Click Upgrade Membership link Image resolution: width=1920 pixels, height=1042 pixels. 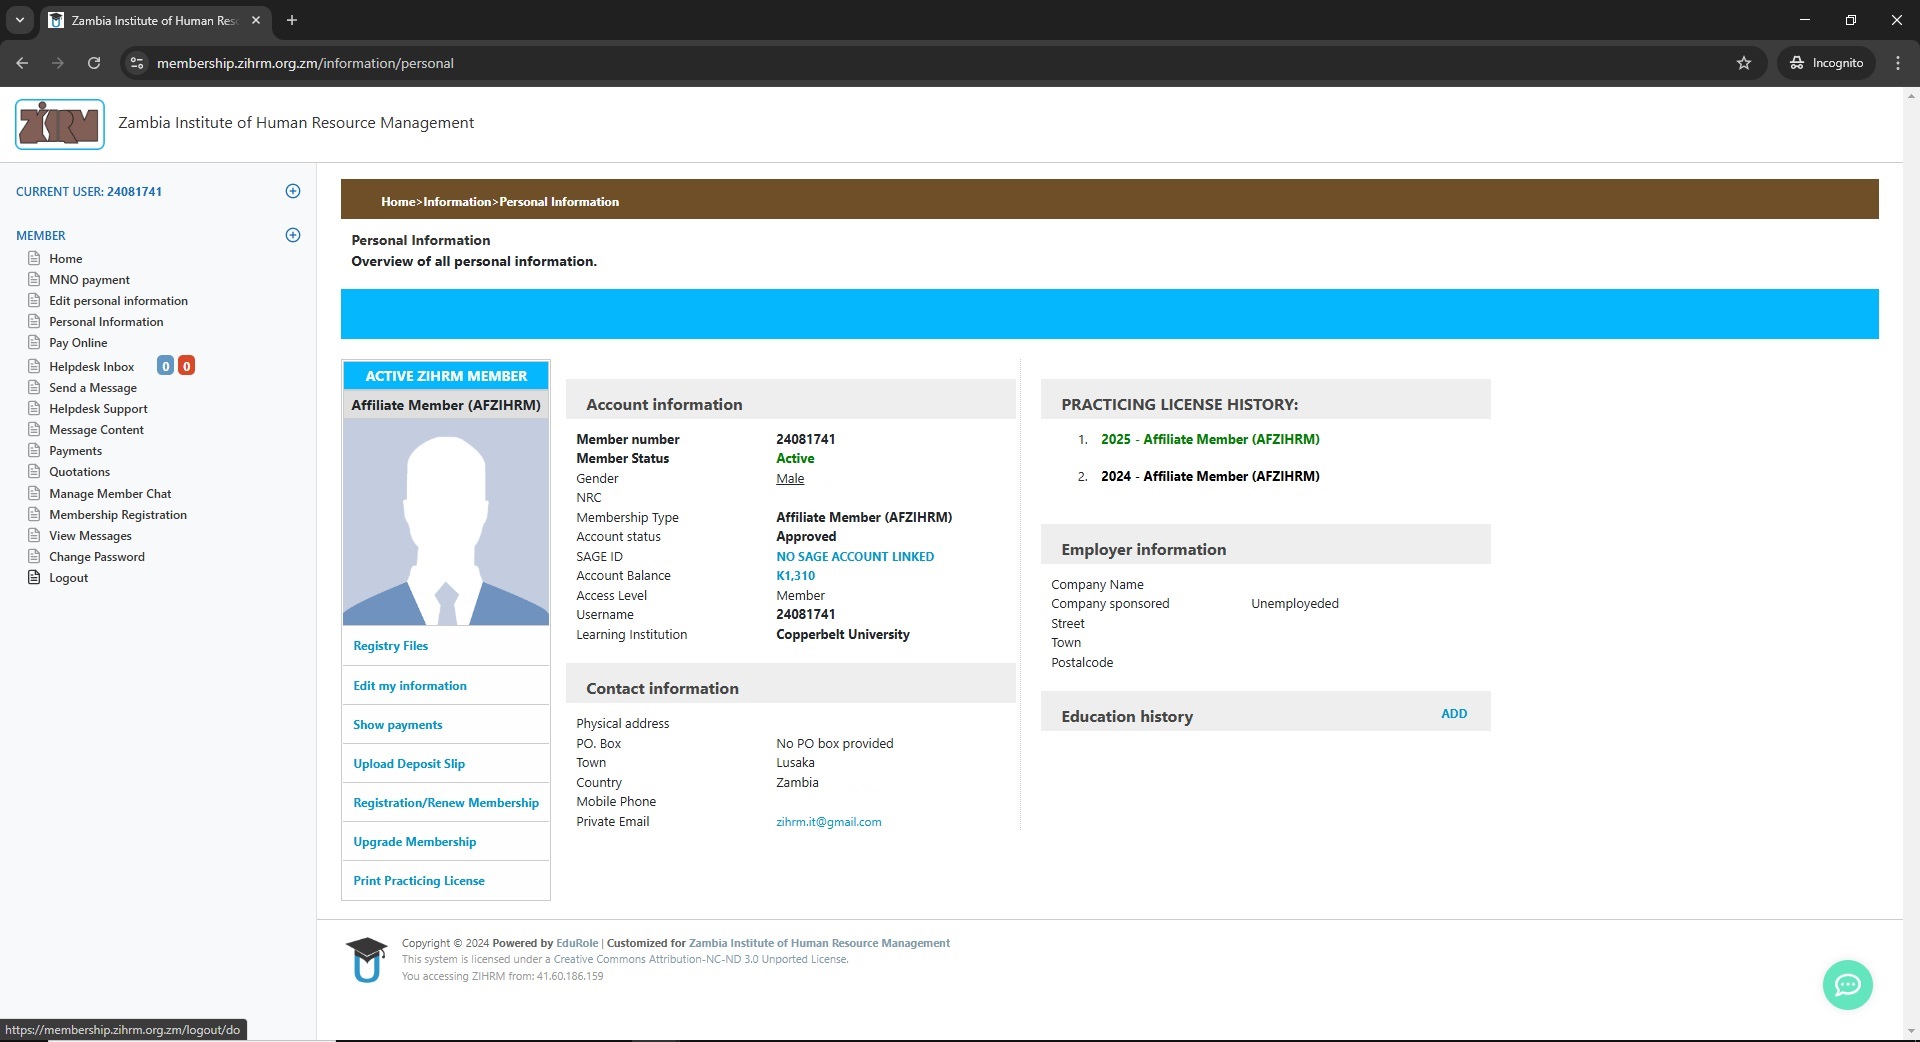point(414,842)
